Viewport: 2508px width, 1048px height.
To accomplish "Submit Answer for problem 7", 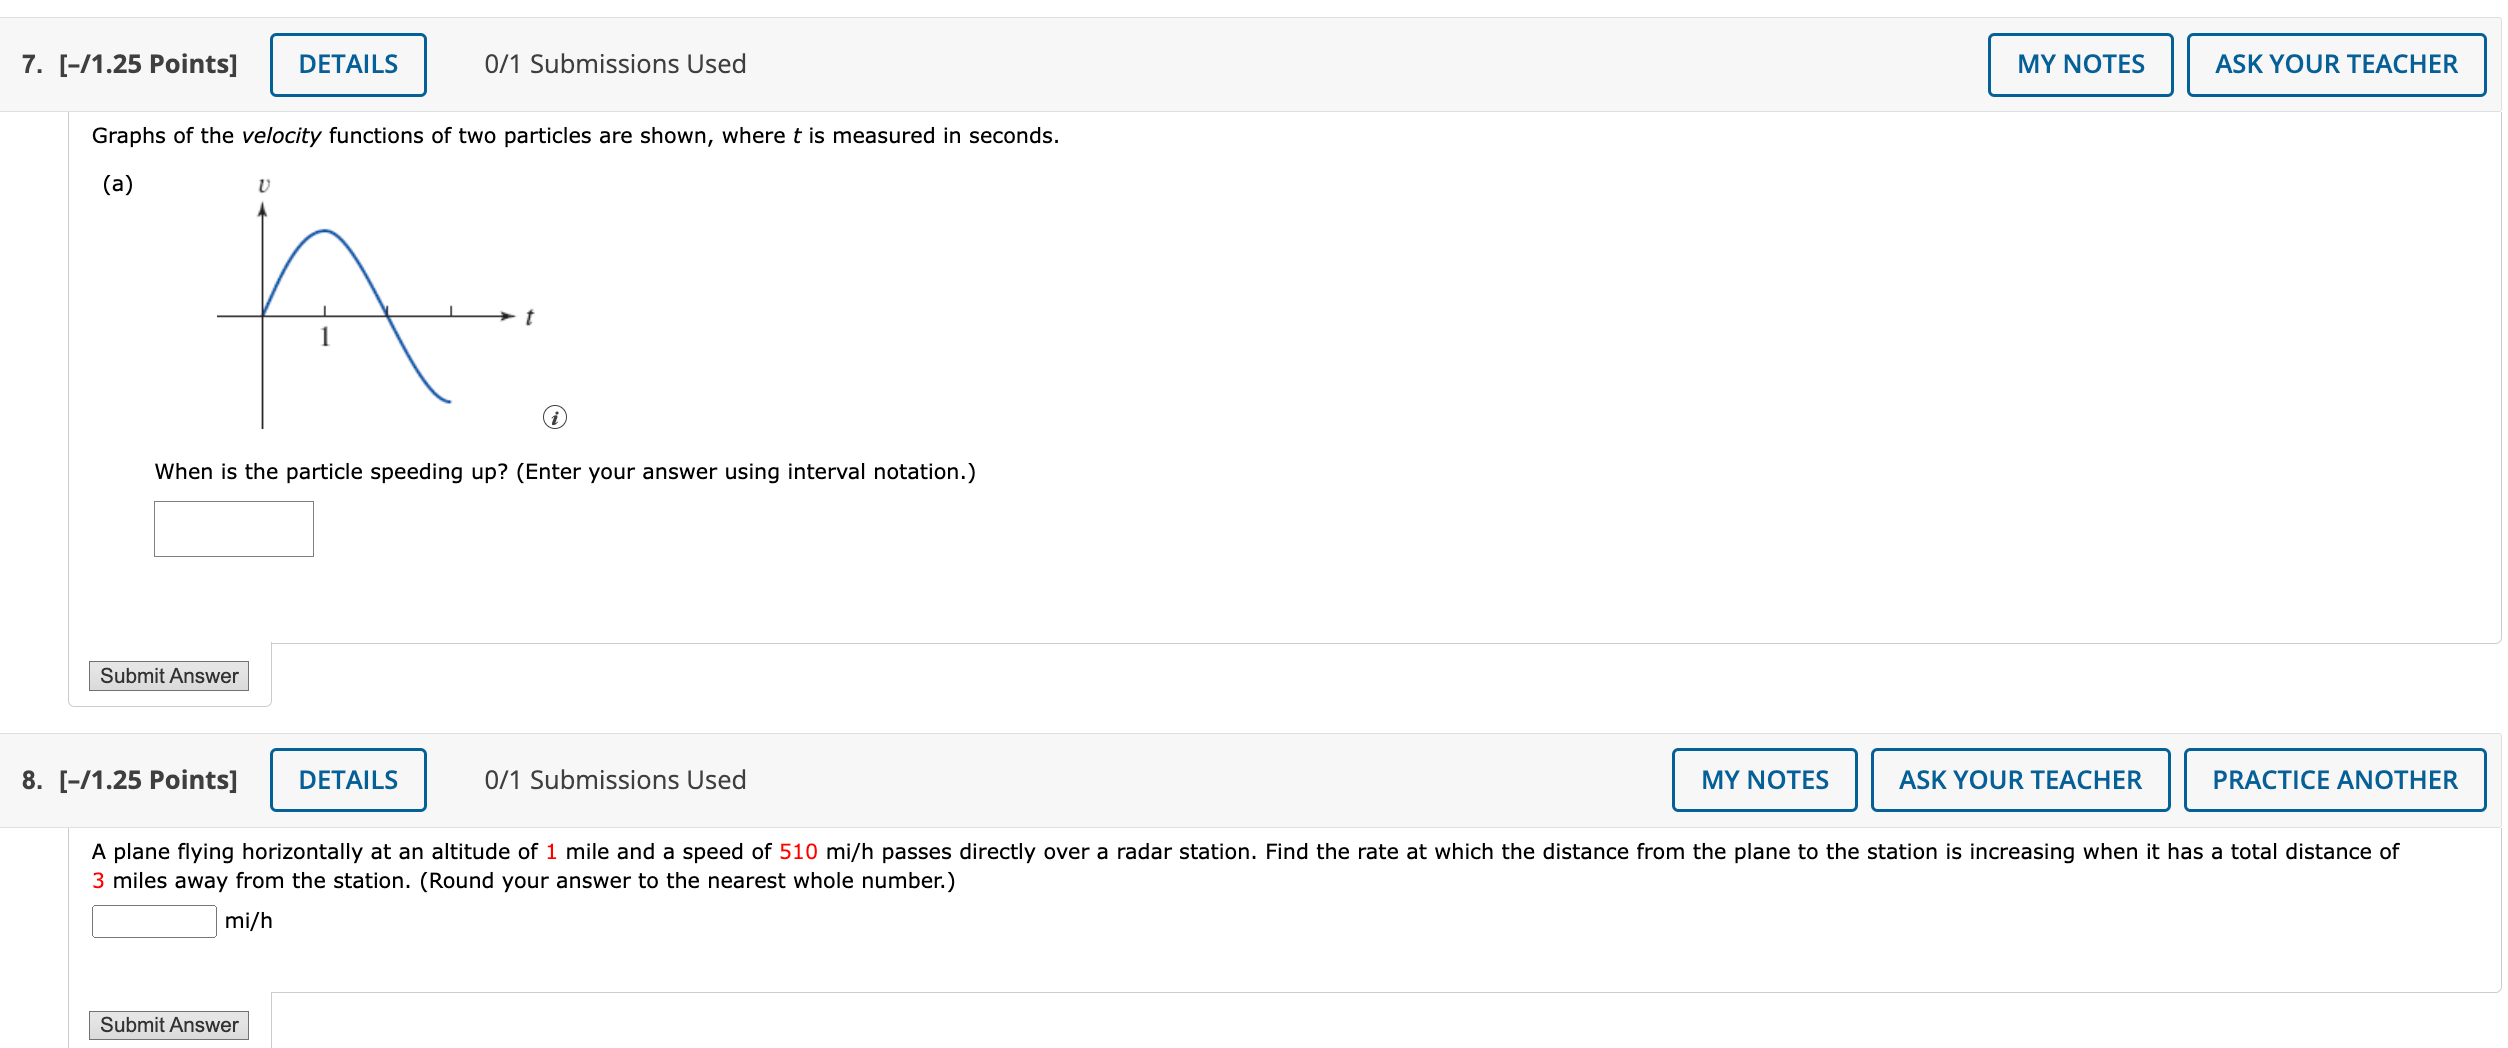I will point(168,676).
